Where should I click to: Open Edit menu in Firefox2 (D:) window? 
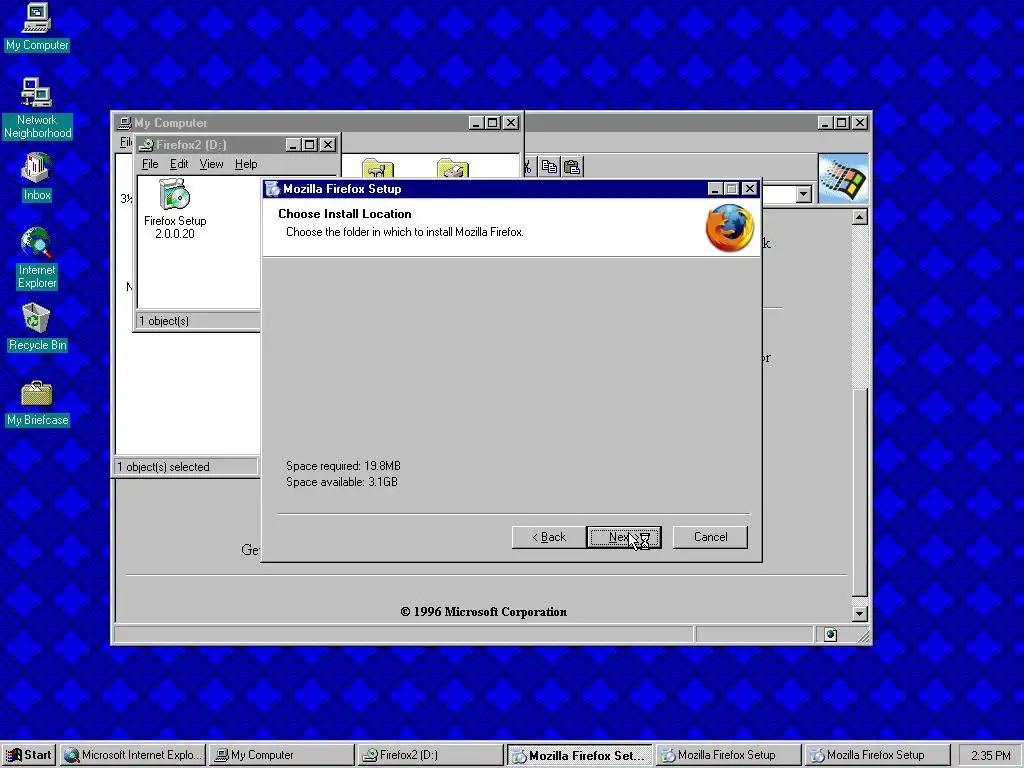point(179,164)
